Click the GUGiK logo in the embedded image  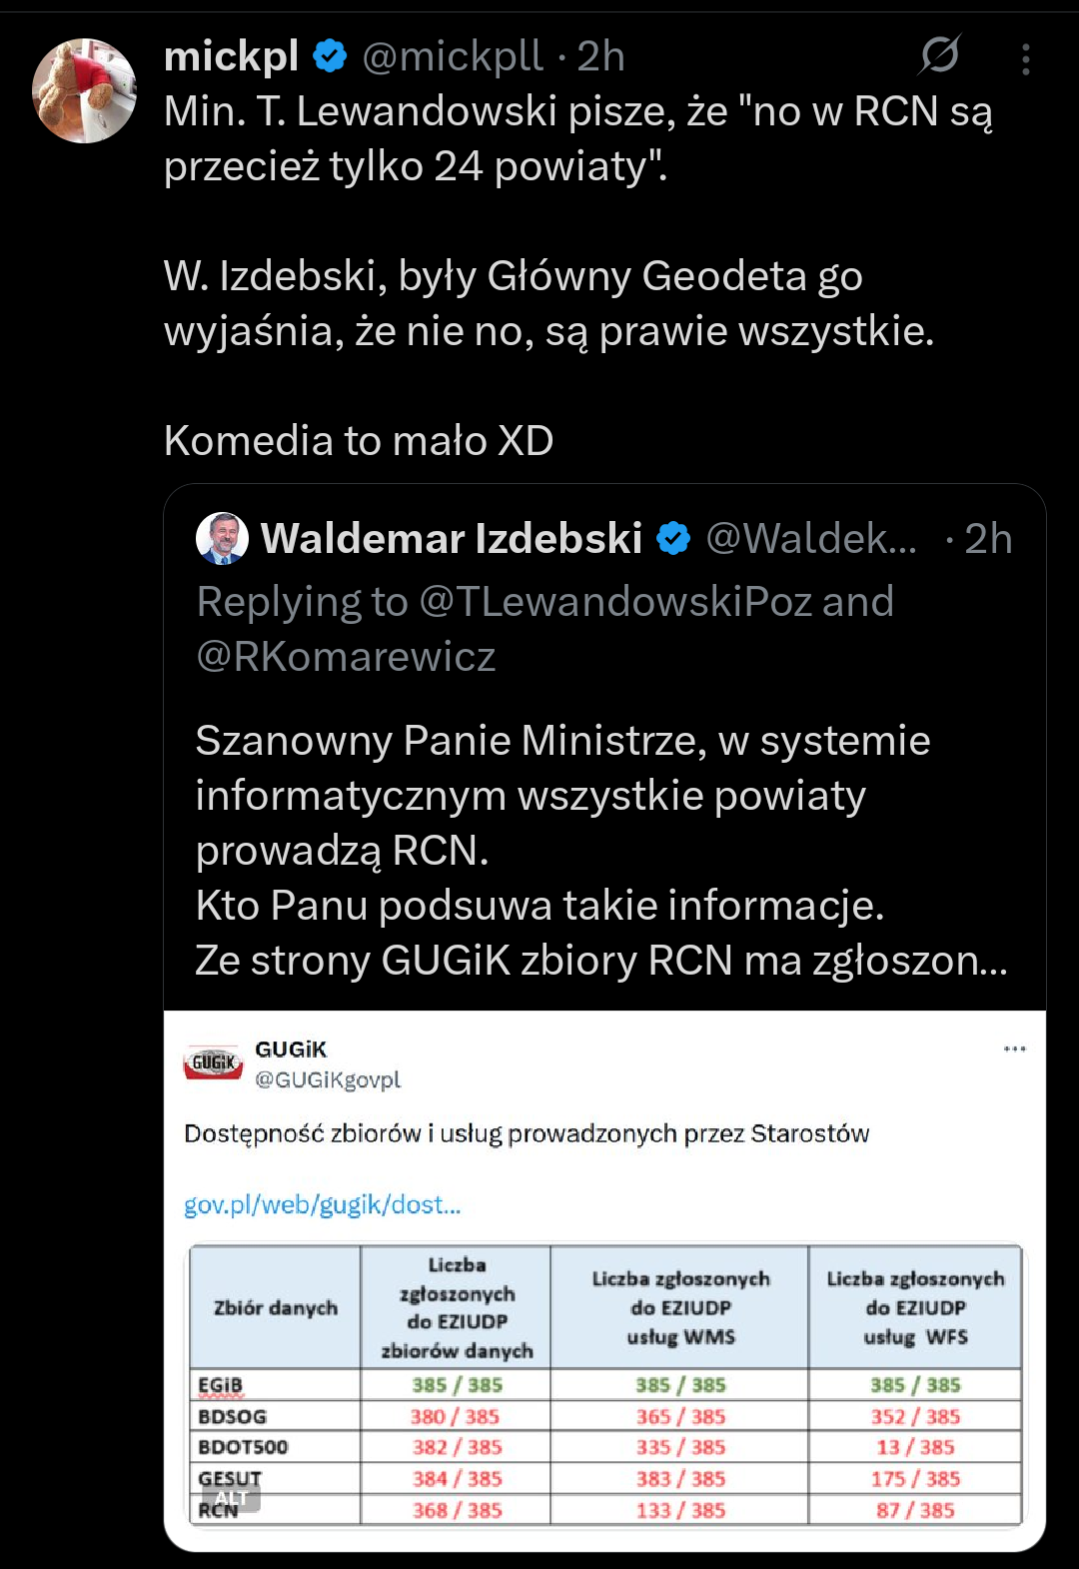[213, 1062]
